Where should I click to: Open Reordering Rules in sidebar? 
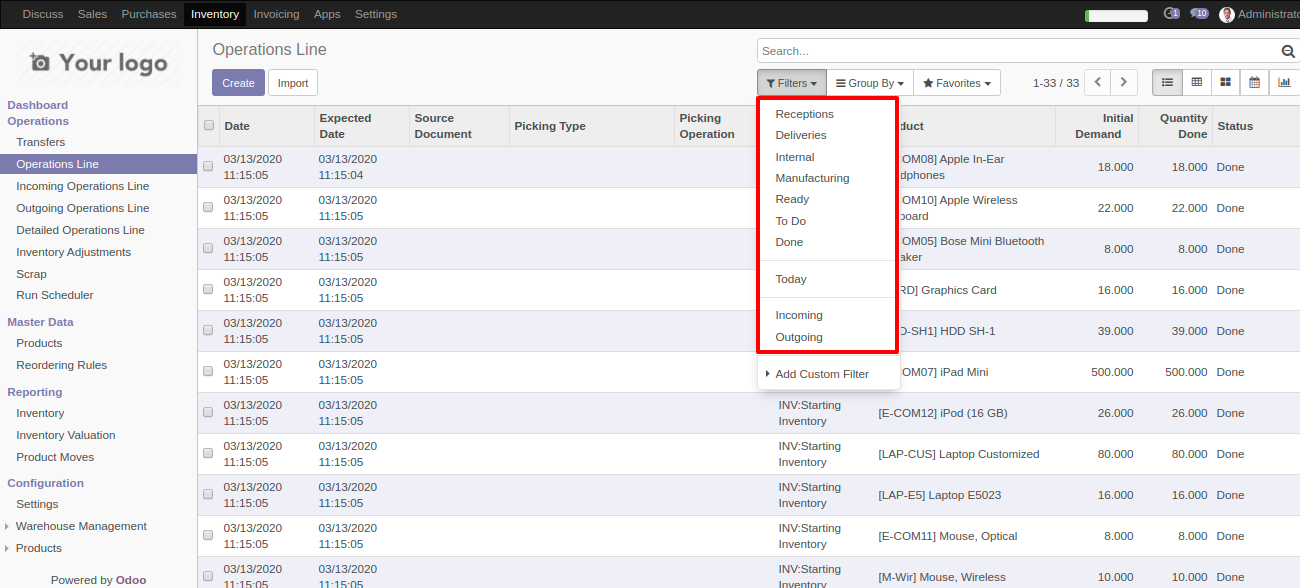62,365
